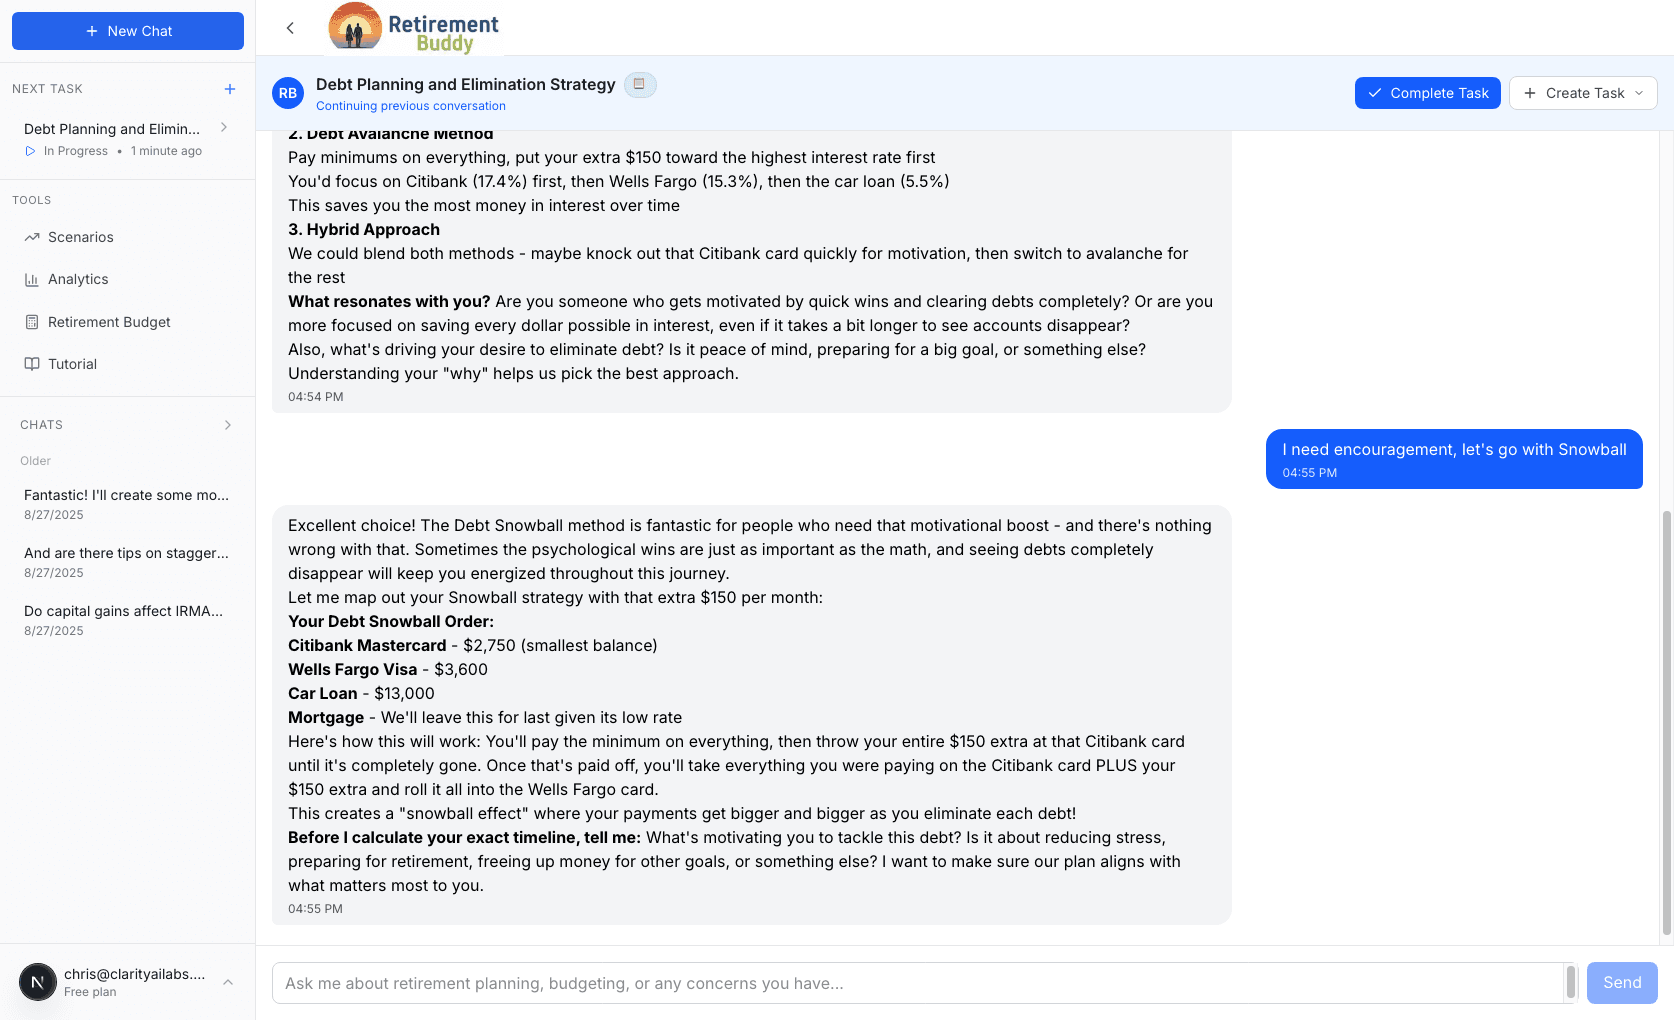This screenshot has height=1020, width=1674.
Task: Expand the account menu for chris@clarityailabs
Action: click(x=228, y=982)
